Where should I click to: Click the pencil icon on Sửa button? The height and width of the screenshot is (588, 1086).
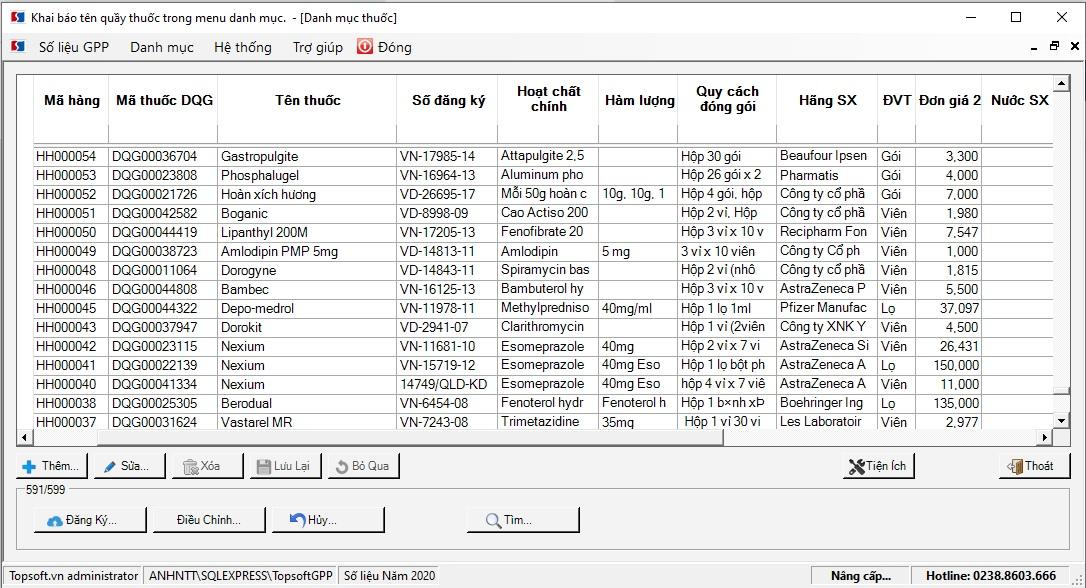click(109, 467)
